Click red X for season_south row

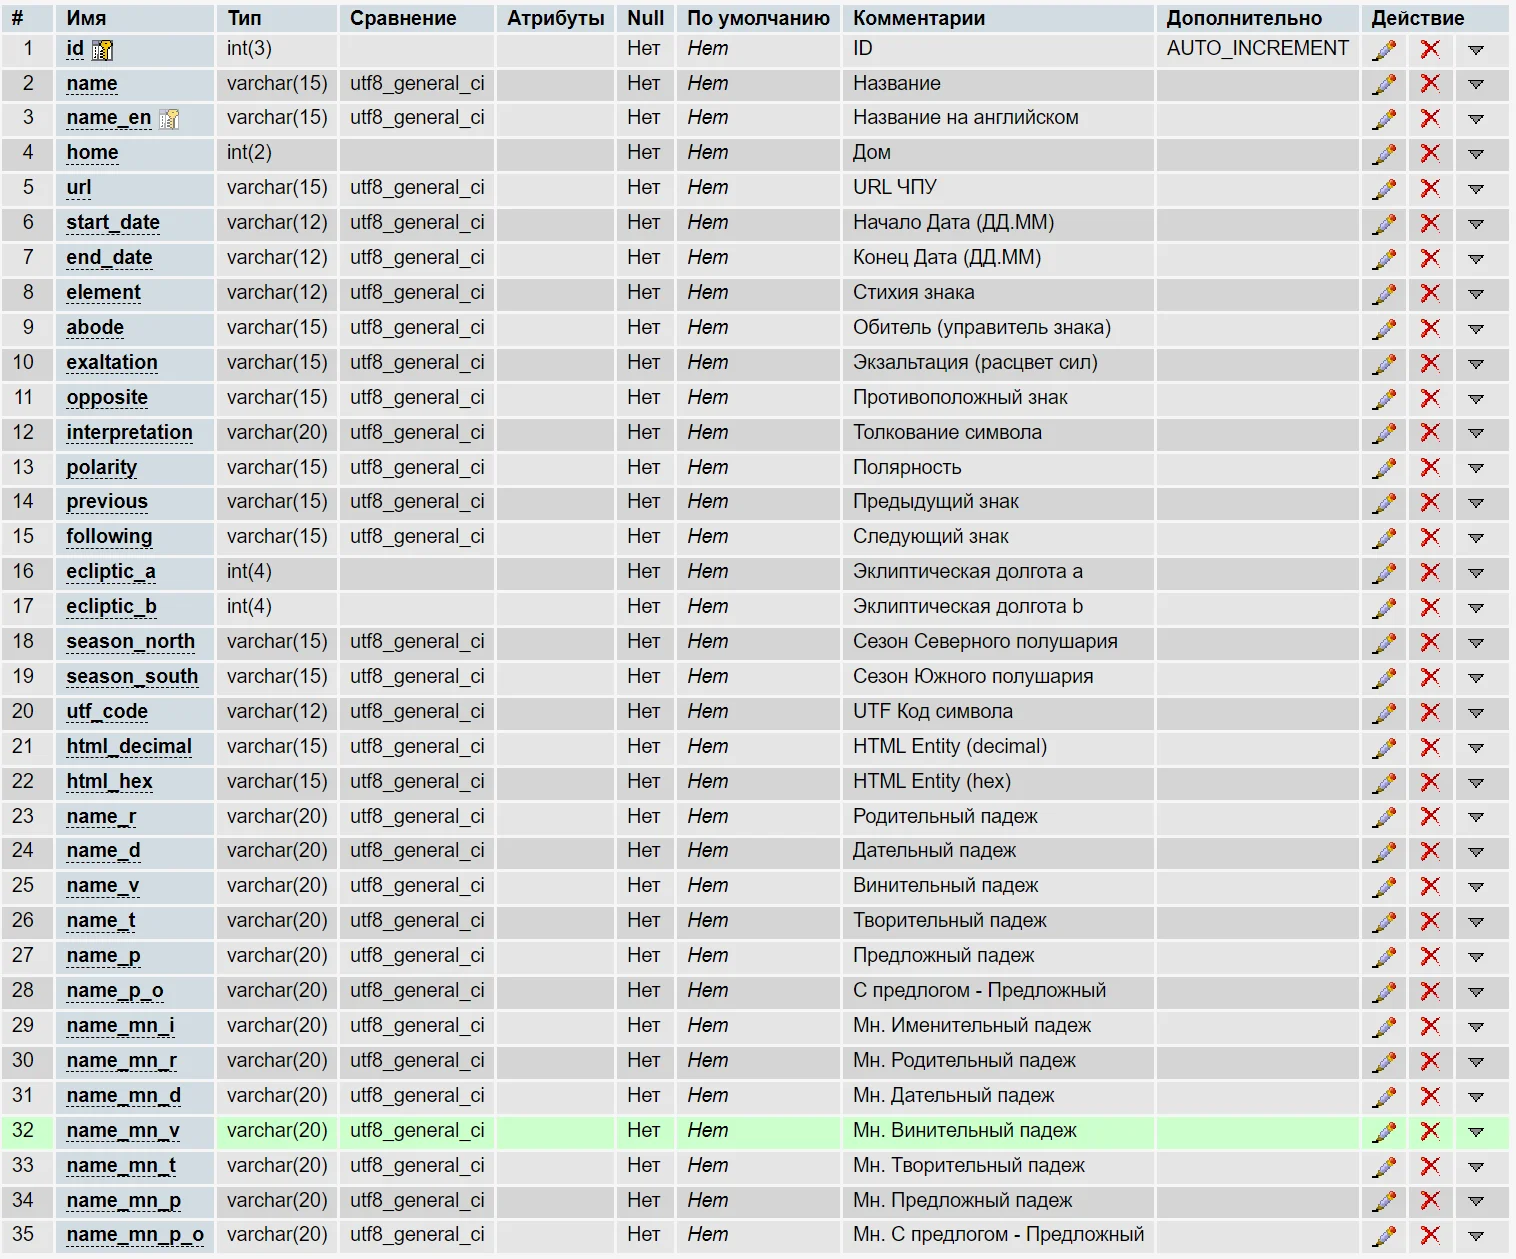tap(1430, 677)
